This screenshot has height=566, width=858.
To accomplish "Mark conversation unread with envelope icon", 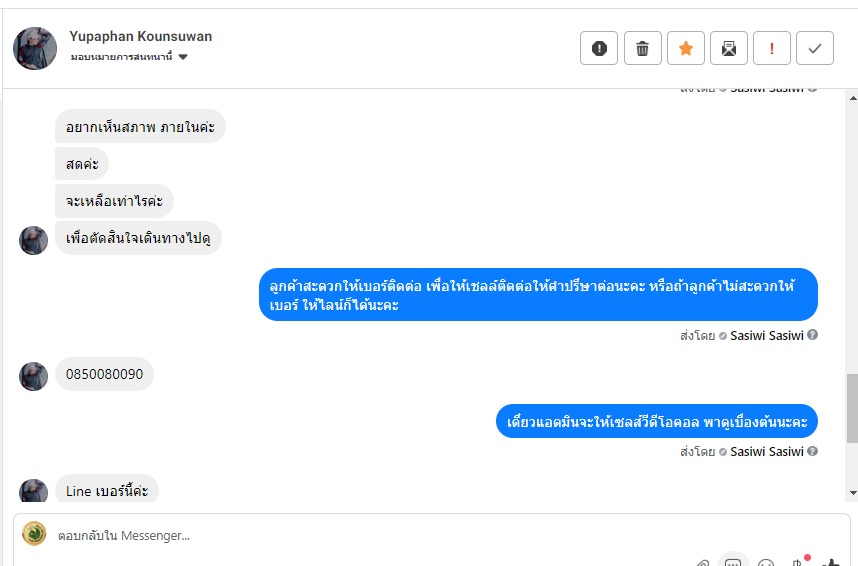I will [x=729, y=48].
